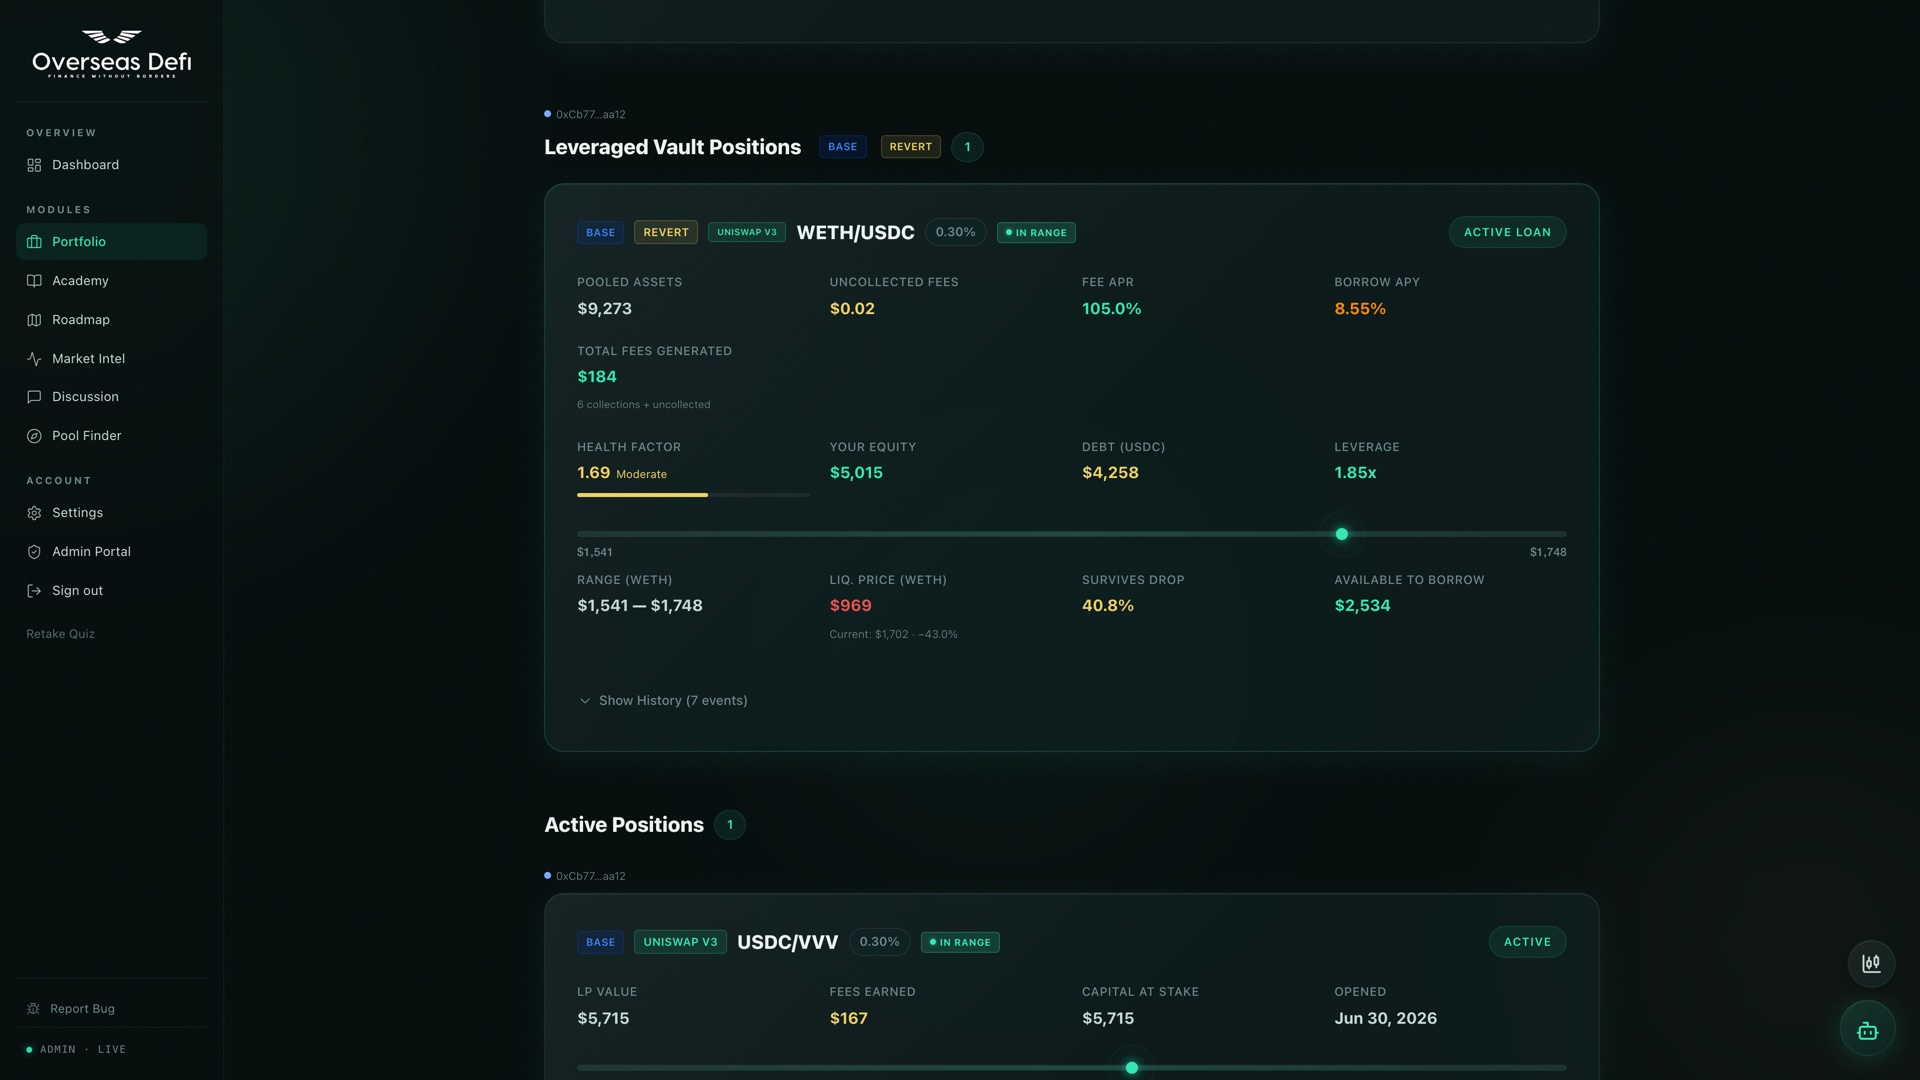Click the Settings gear icon

(x=34, y=513)
